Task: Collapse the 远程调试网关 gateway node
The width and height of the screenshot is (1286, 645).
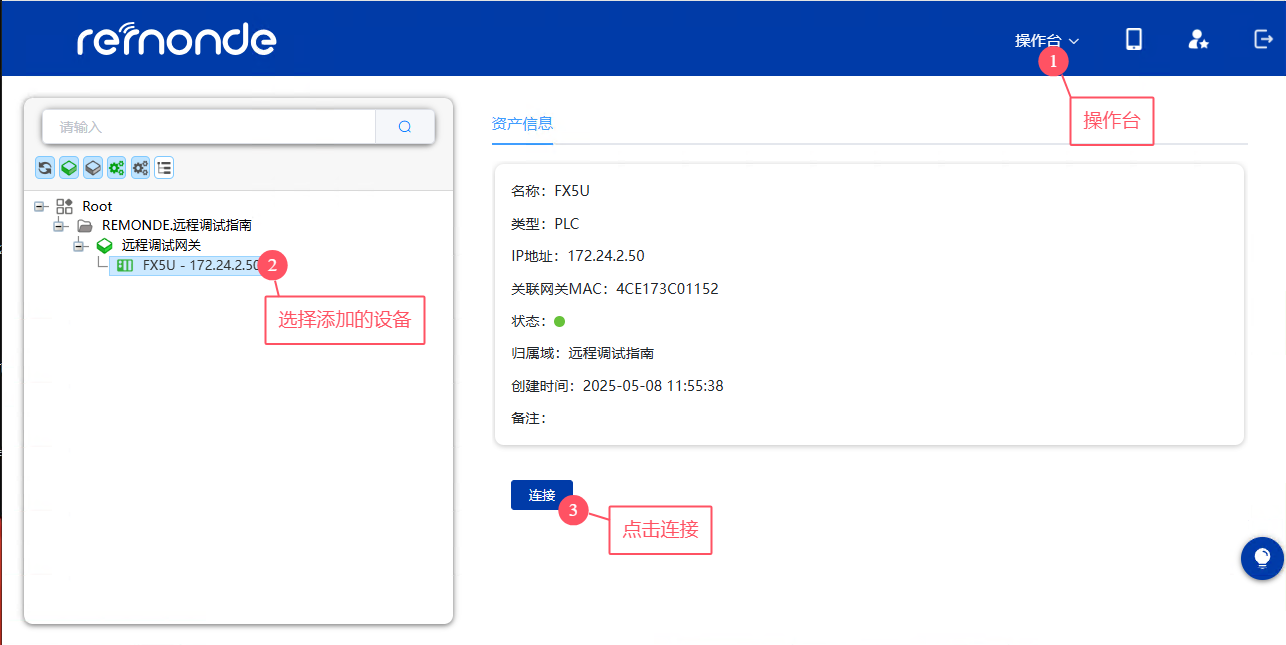Action: coord(80,245)
